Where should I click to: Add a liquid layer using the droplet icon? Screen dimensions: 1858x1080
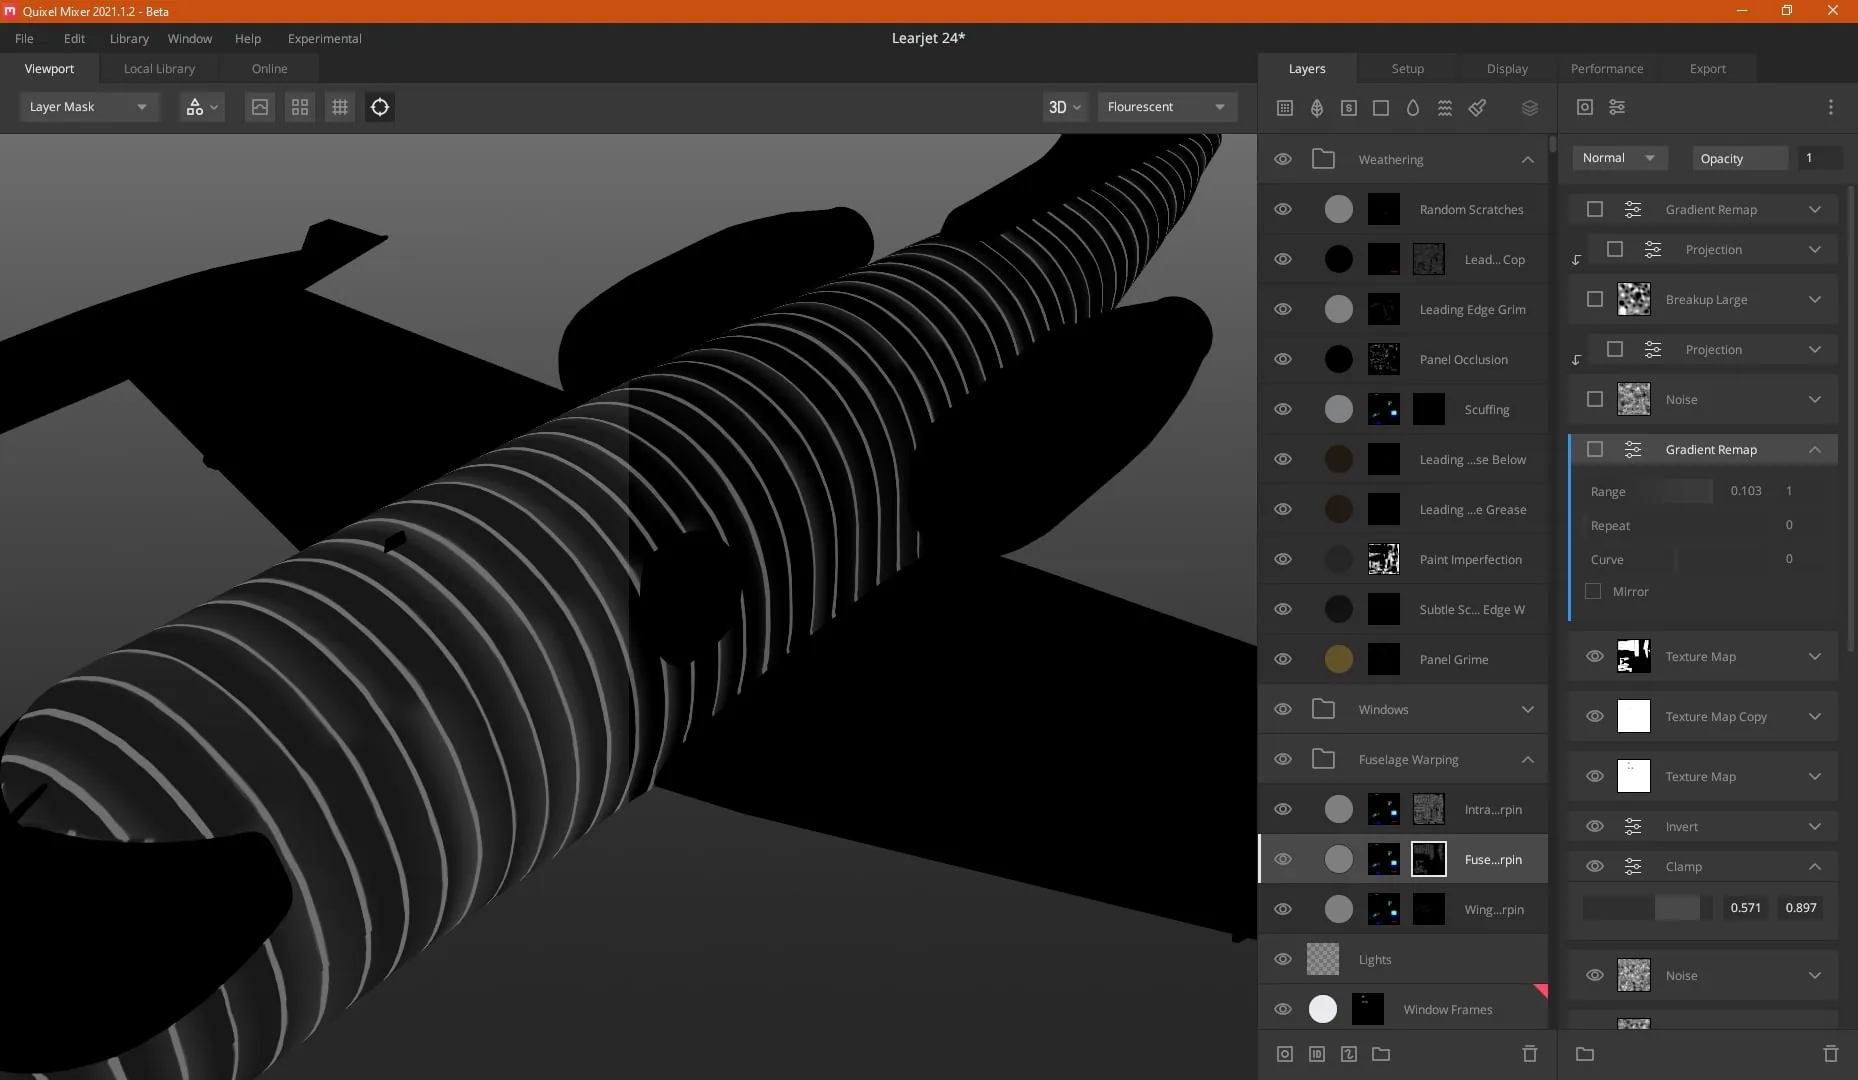pos(1413,107)
